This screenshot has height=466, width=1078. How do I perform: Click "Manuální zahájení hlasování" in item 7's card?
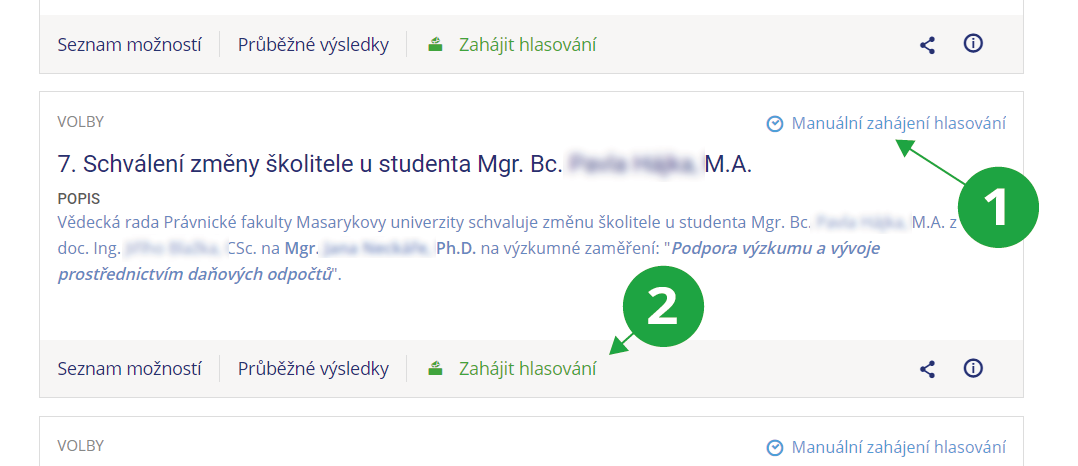coord(898,124)
